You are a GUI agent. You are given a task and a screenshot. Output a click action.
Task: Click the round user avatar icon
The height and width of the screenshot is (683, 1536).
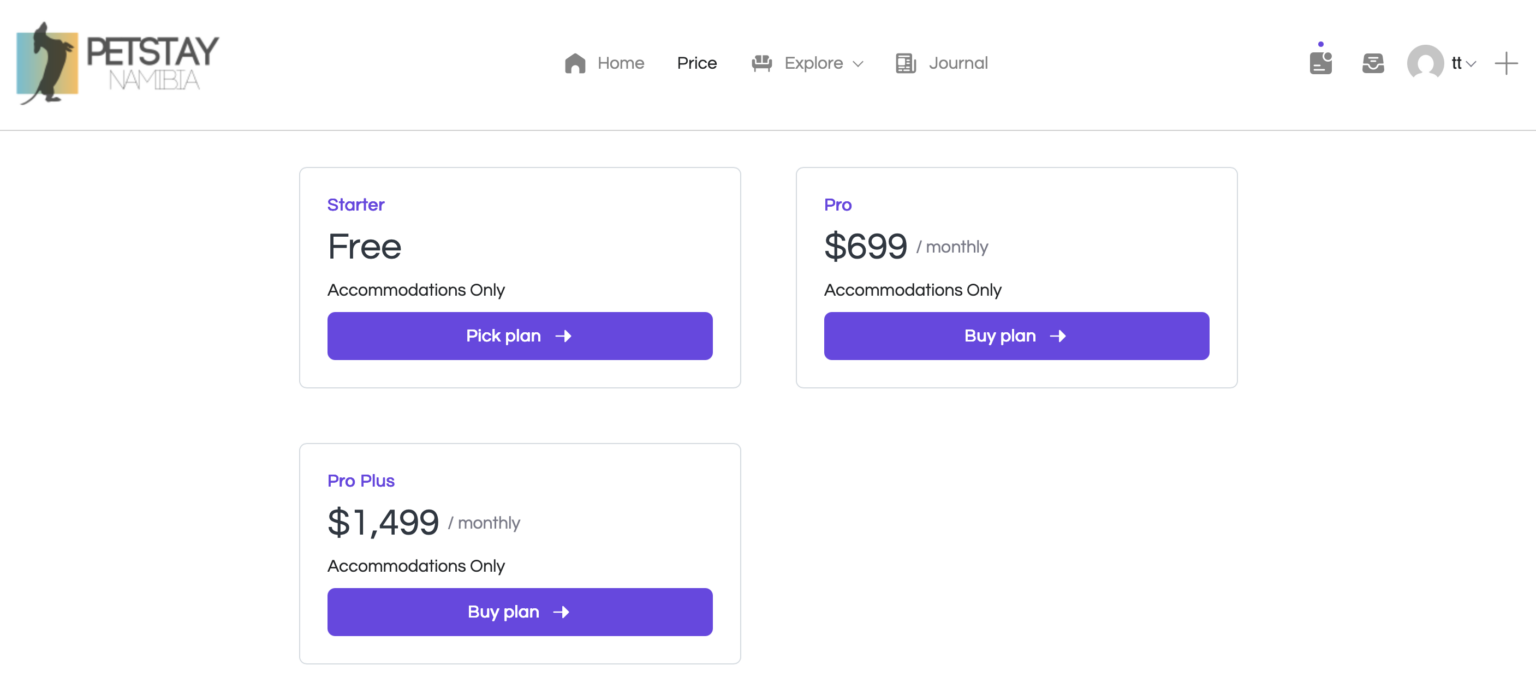coord(1425,64)
